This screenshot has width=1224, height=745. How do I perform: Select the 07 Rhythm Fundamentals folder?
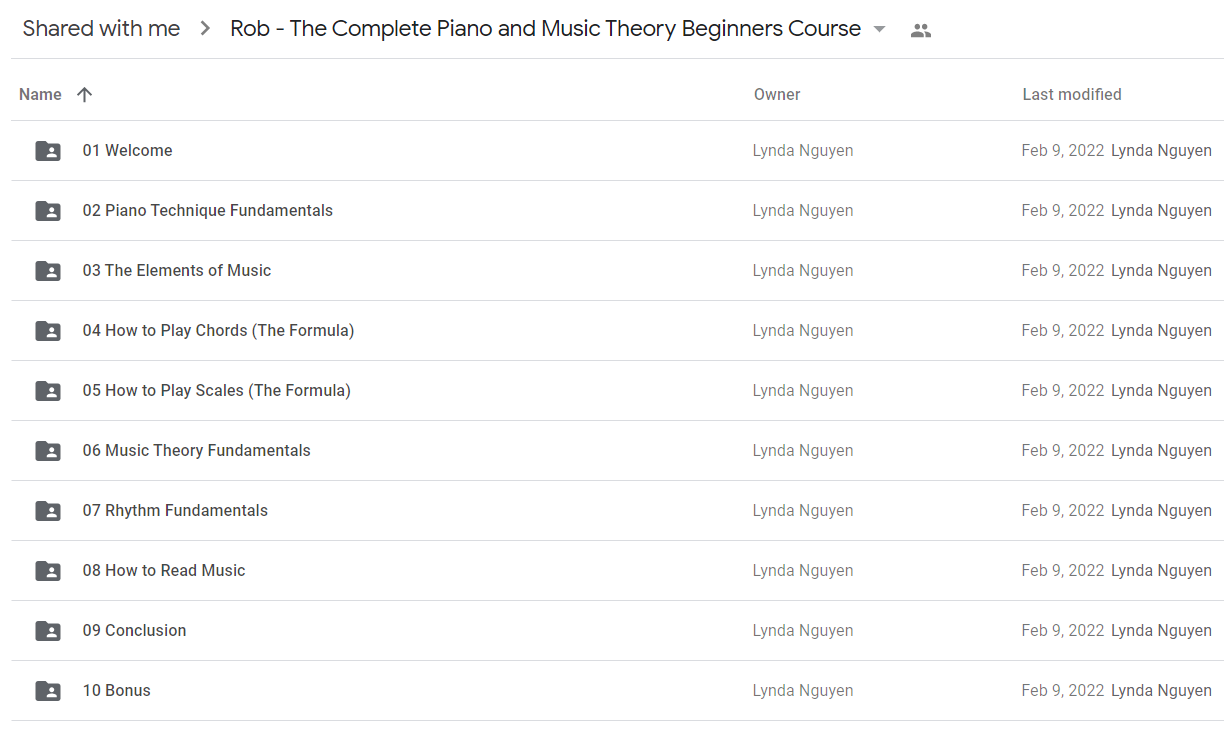pos(617,511)
